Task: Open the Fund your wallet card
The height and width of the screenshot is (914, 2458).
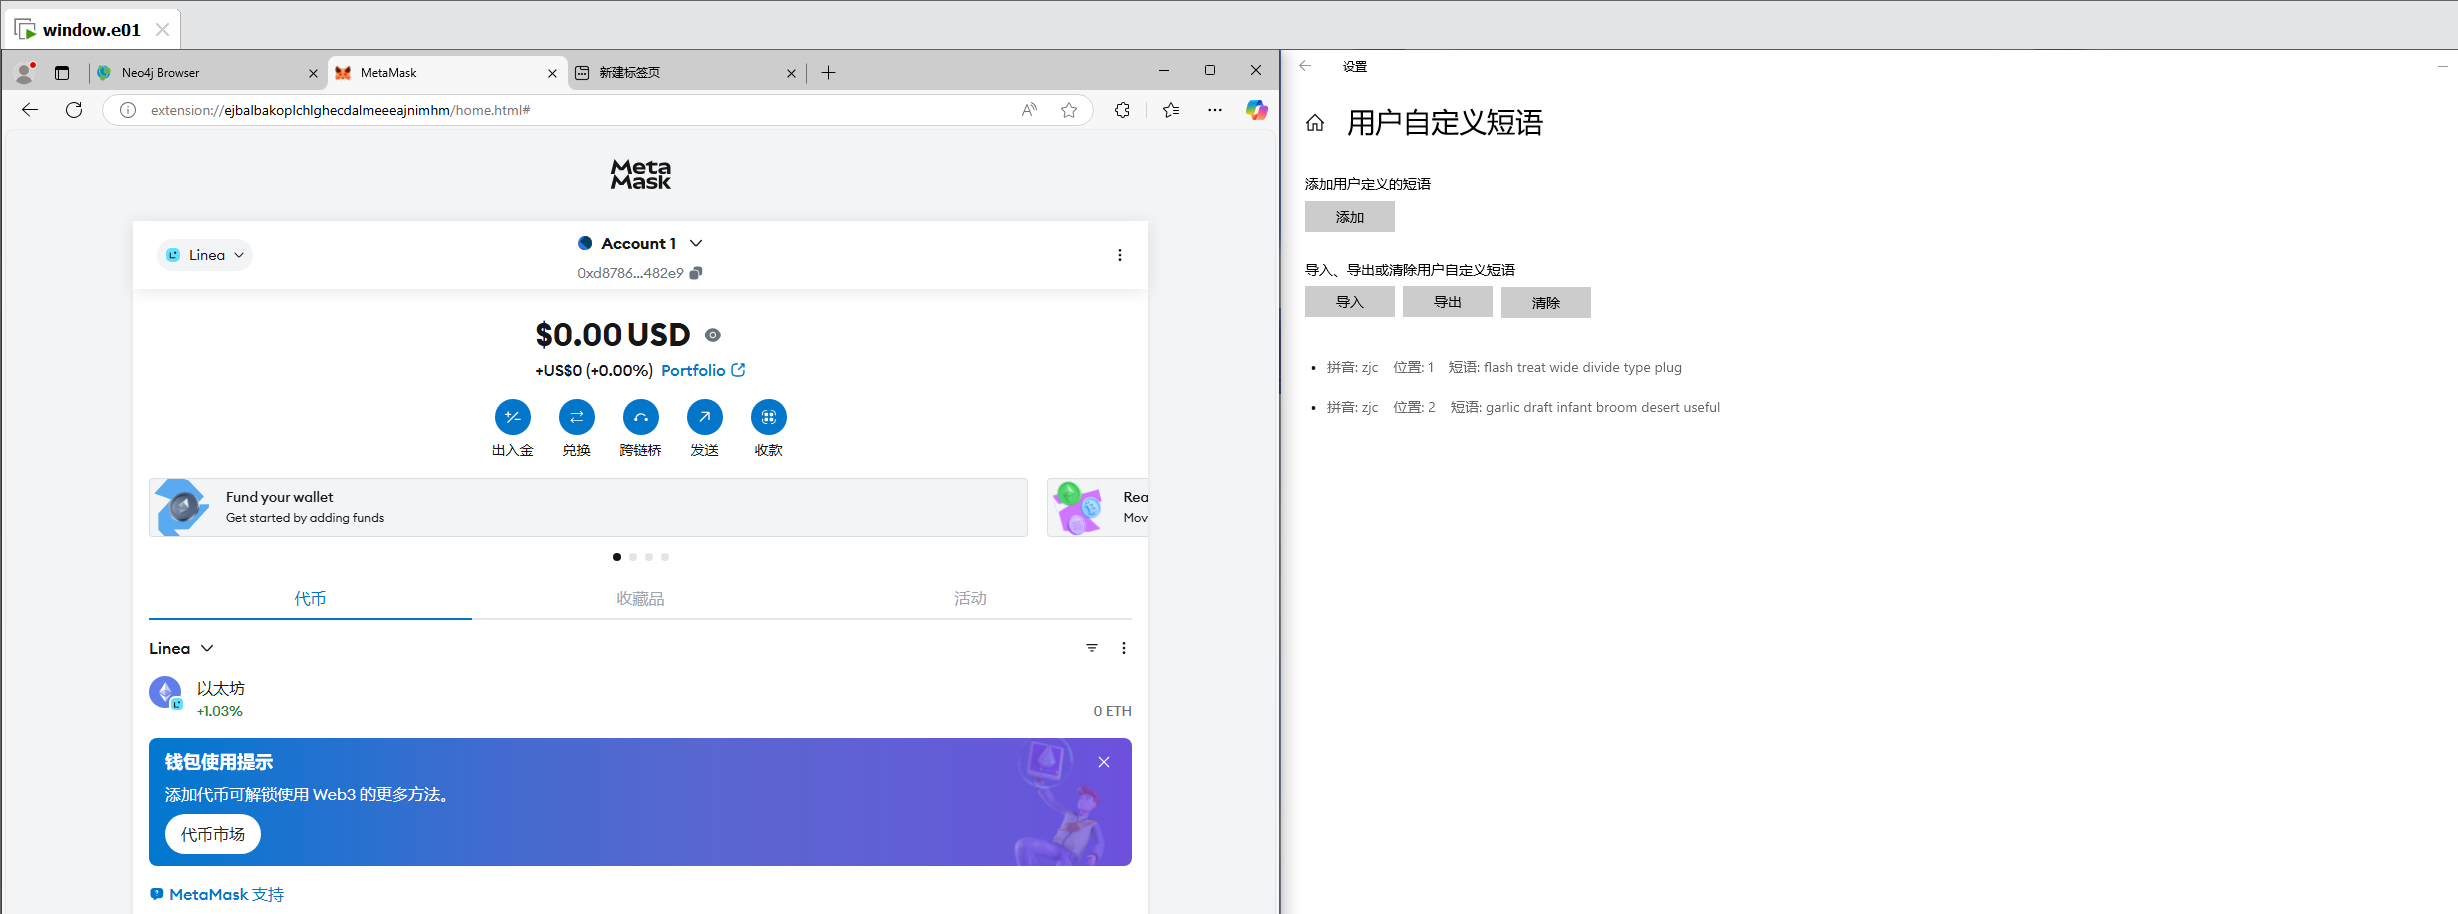Action: point(588,507)
